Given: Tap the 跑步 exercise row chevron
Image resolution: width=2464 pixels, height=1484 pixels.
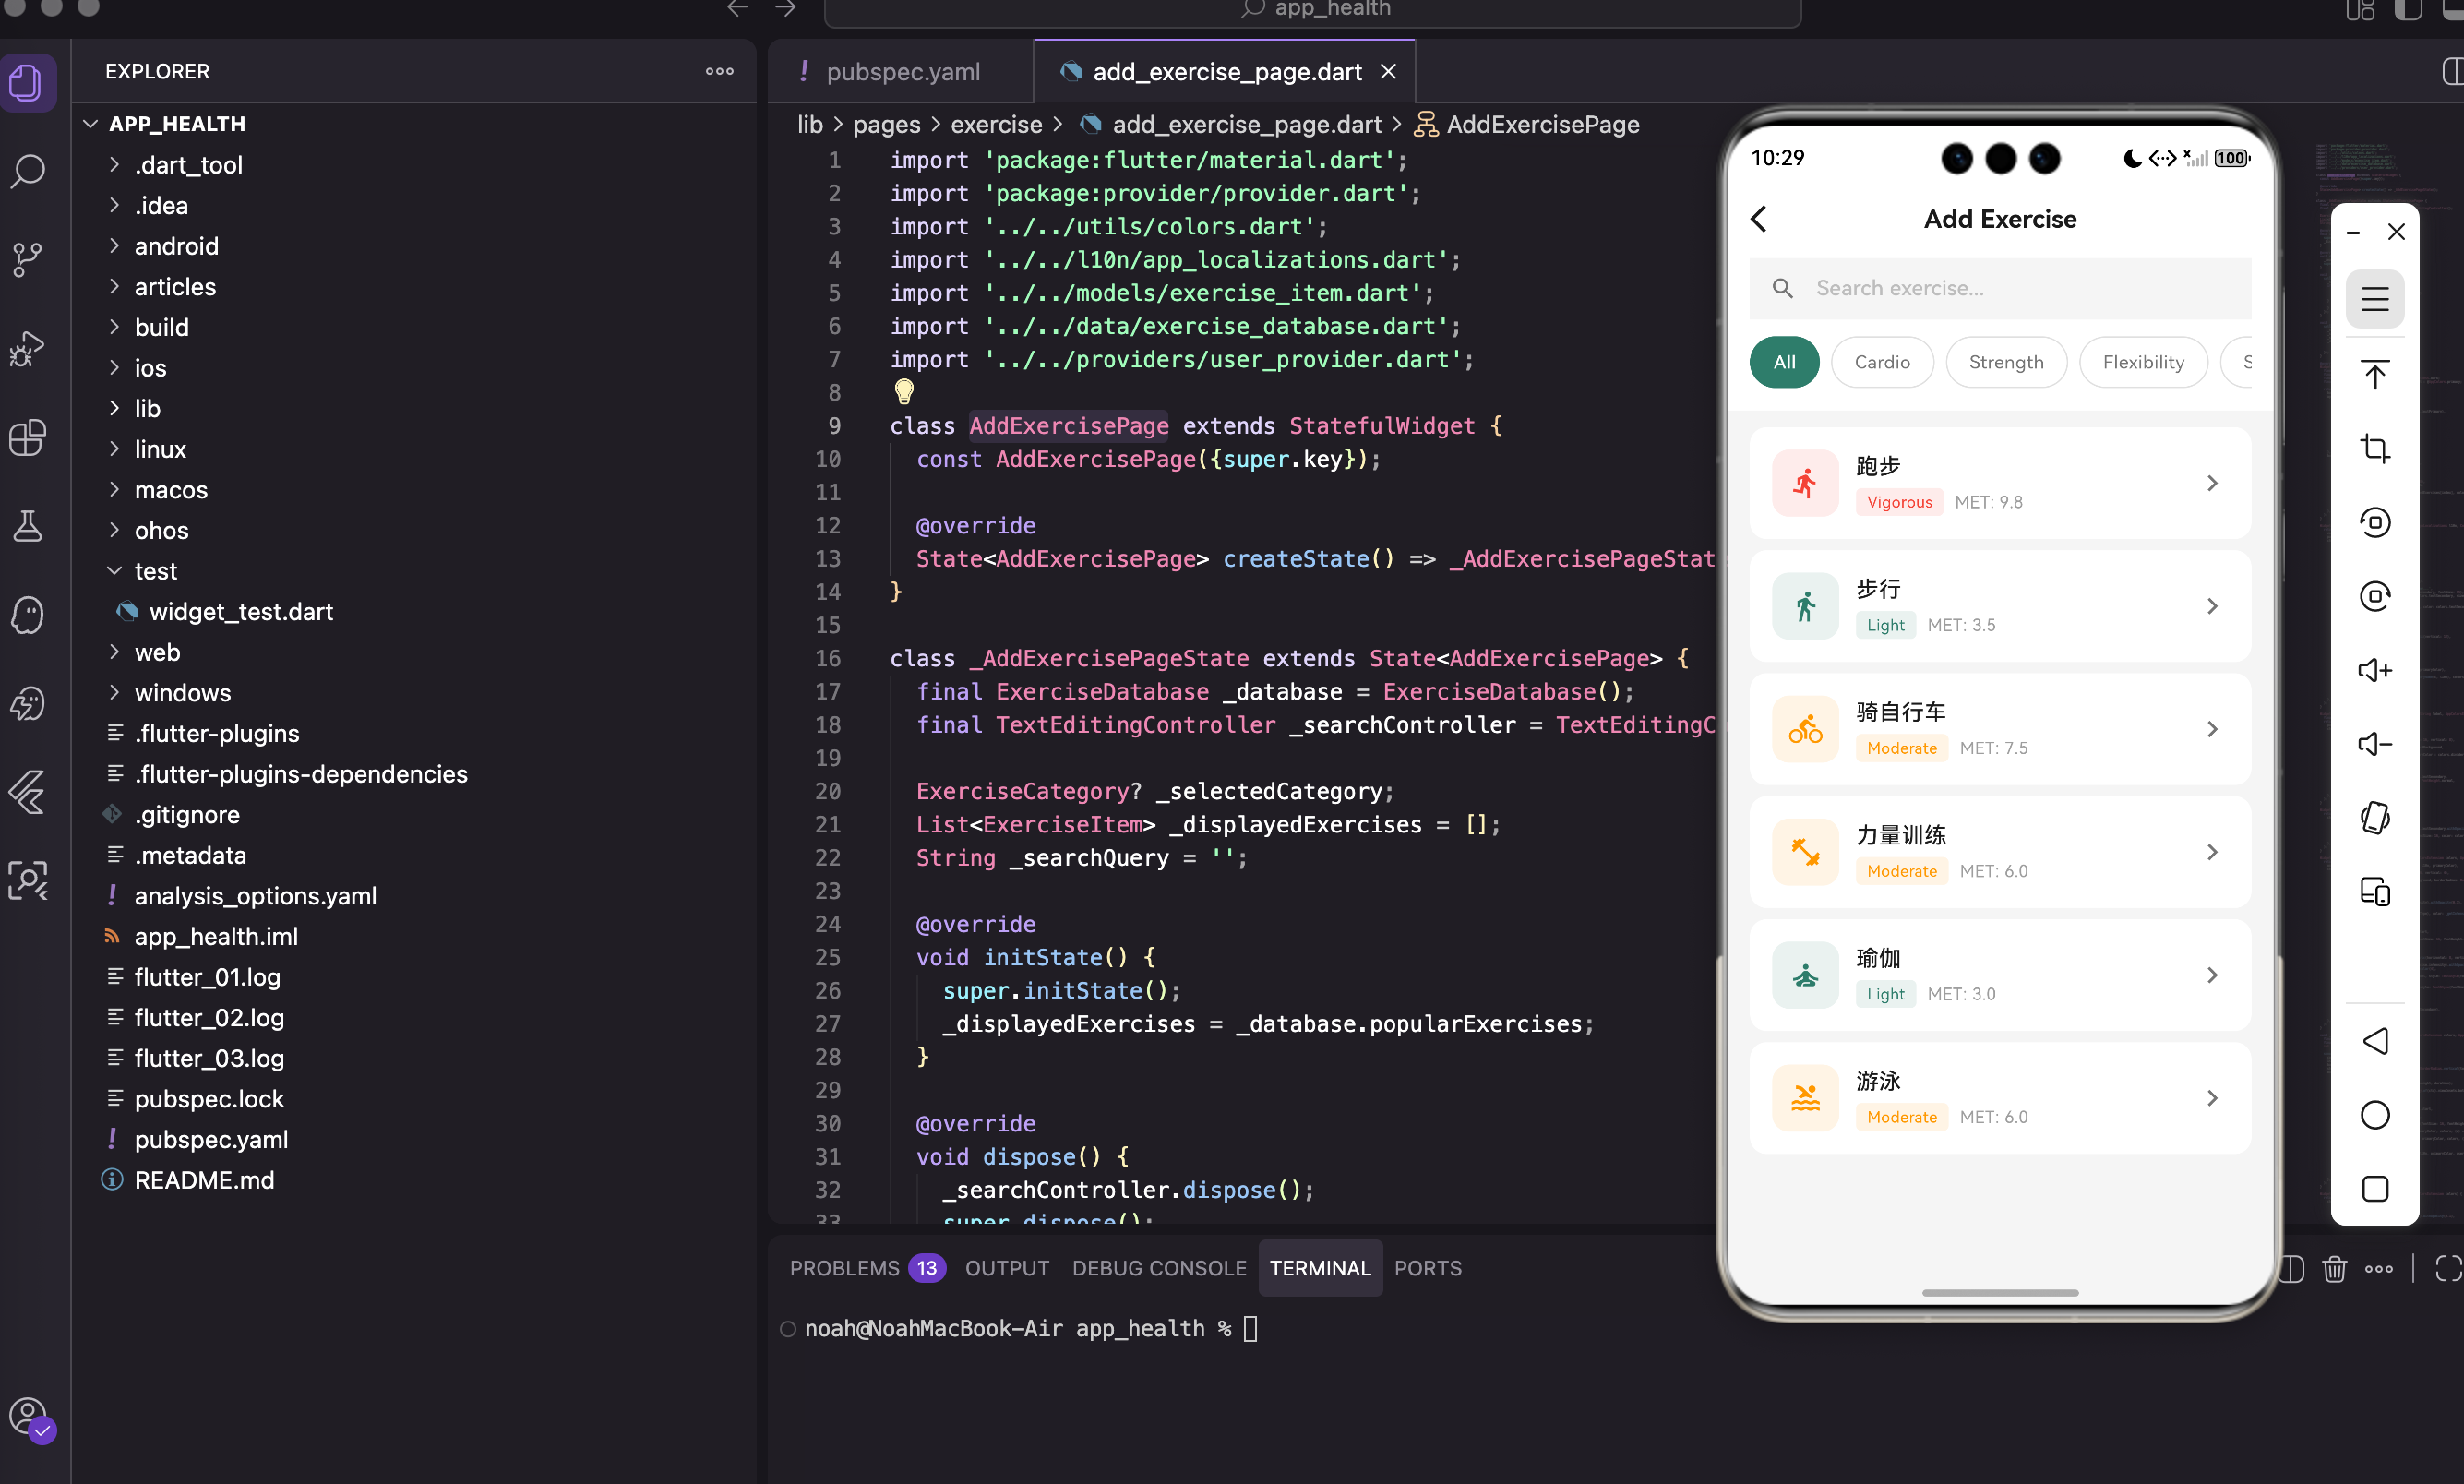Looking at the screenshot, I should [2212, 483].
